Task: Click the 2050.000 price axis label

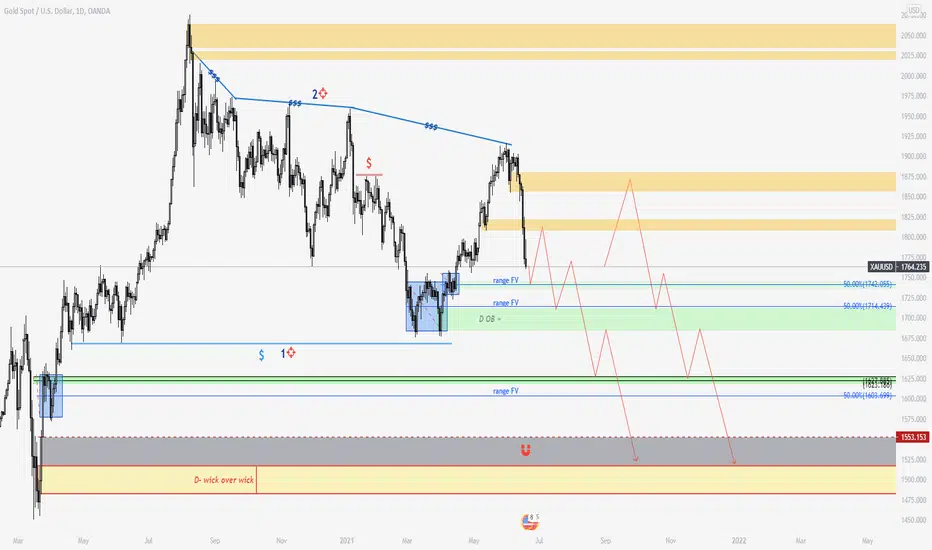Action: pyautogui.click(x=914, y=36)
